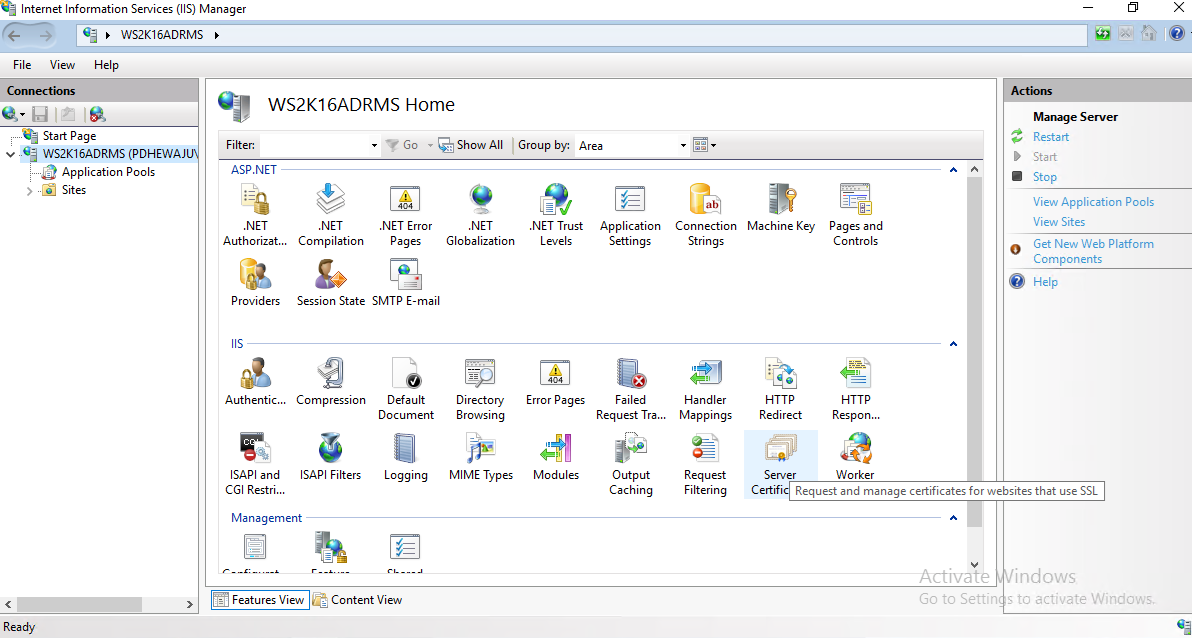Viewport: 1192px width, 638px height.
Task: Expand the Sites tree node
Action: tap(30, 191)
